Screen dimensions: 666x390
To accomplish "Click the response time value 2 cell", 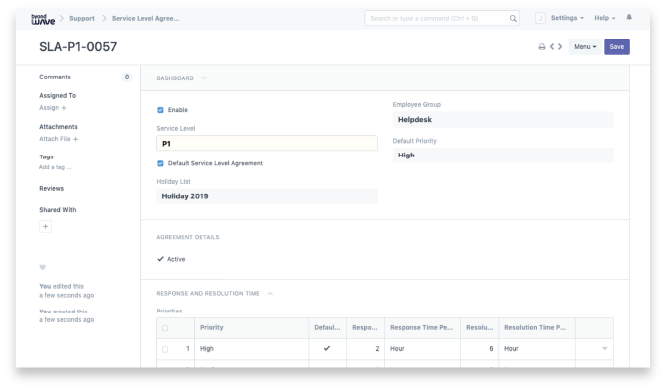I will coord(365,349).
